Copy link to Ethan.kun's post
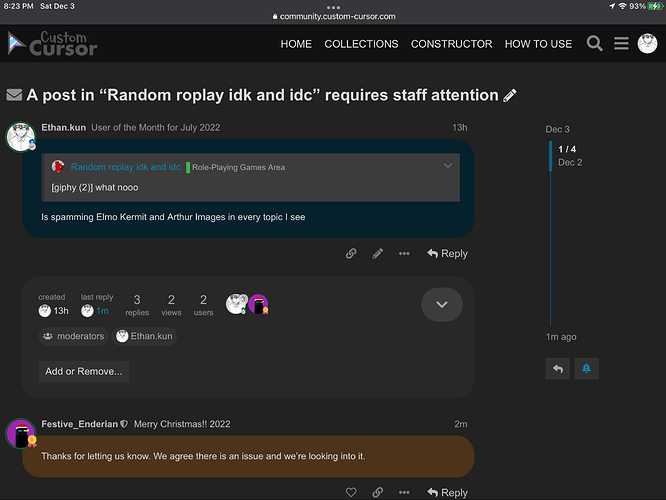Screen dimensions: 666x500 click(351, 254)
